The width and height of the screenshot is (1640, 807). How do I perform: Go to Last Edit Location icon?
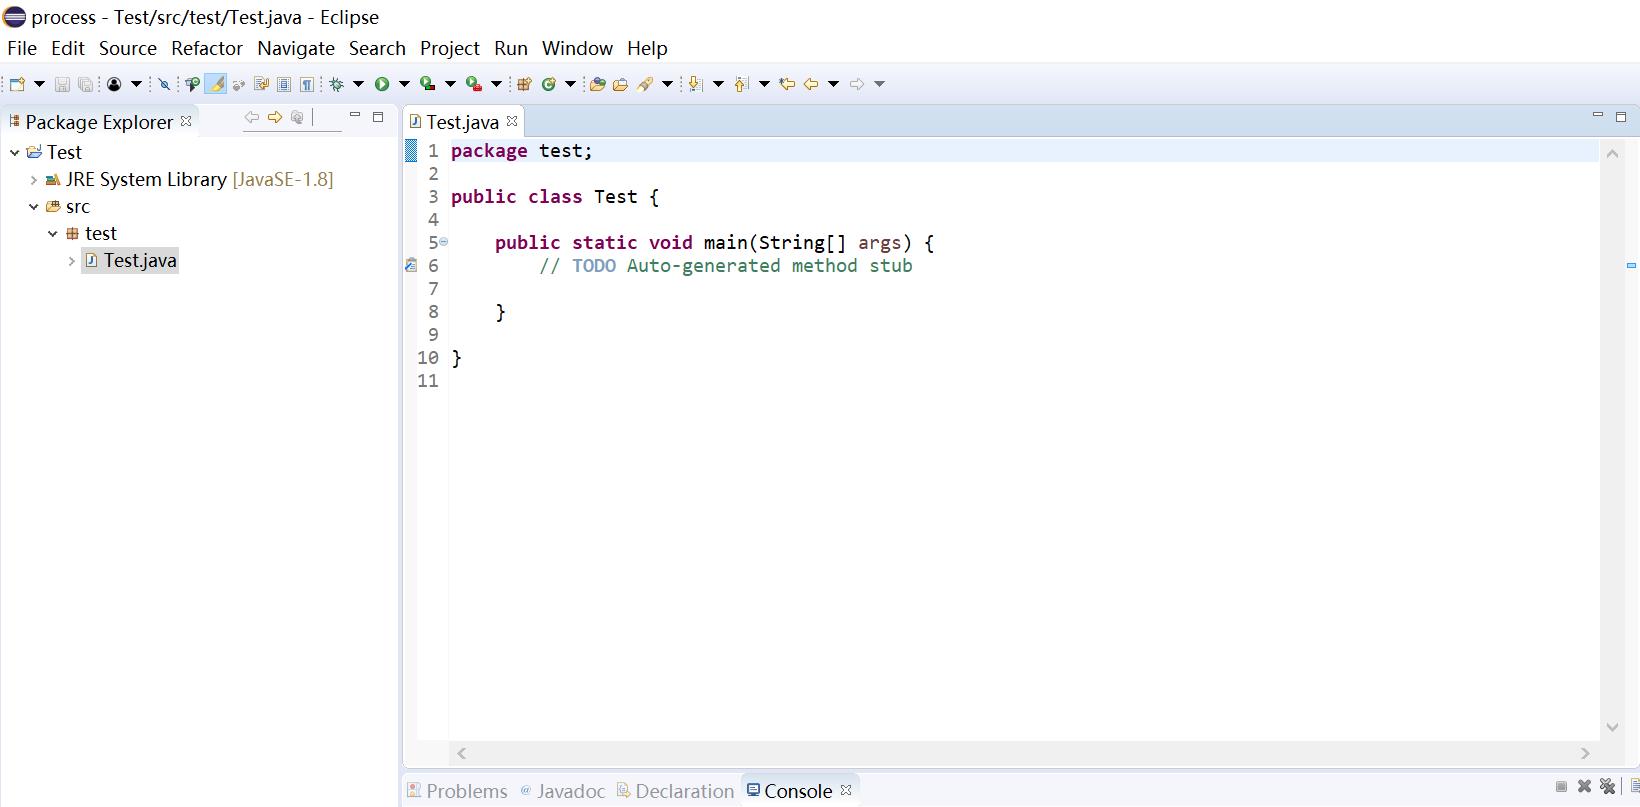(787, 84)
